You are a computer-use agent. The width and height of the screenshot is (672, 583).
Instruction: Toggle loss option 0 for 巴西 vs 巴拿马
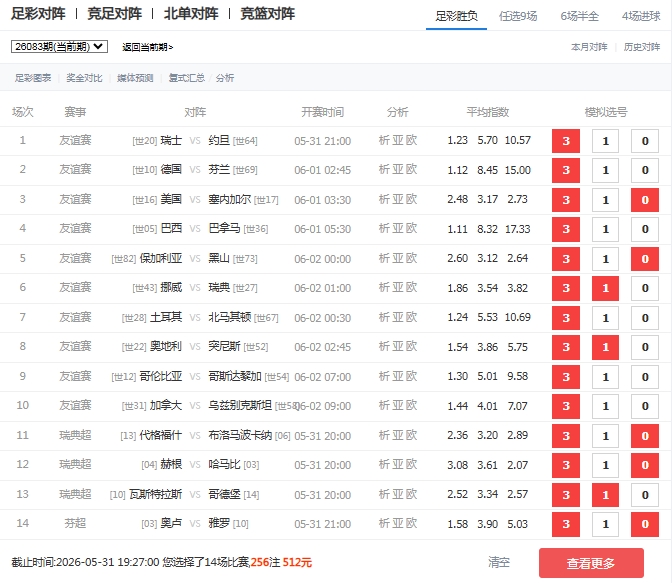[645, 229]
